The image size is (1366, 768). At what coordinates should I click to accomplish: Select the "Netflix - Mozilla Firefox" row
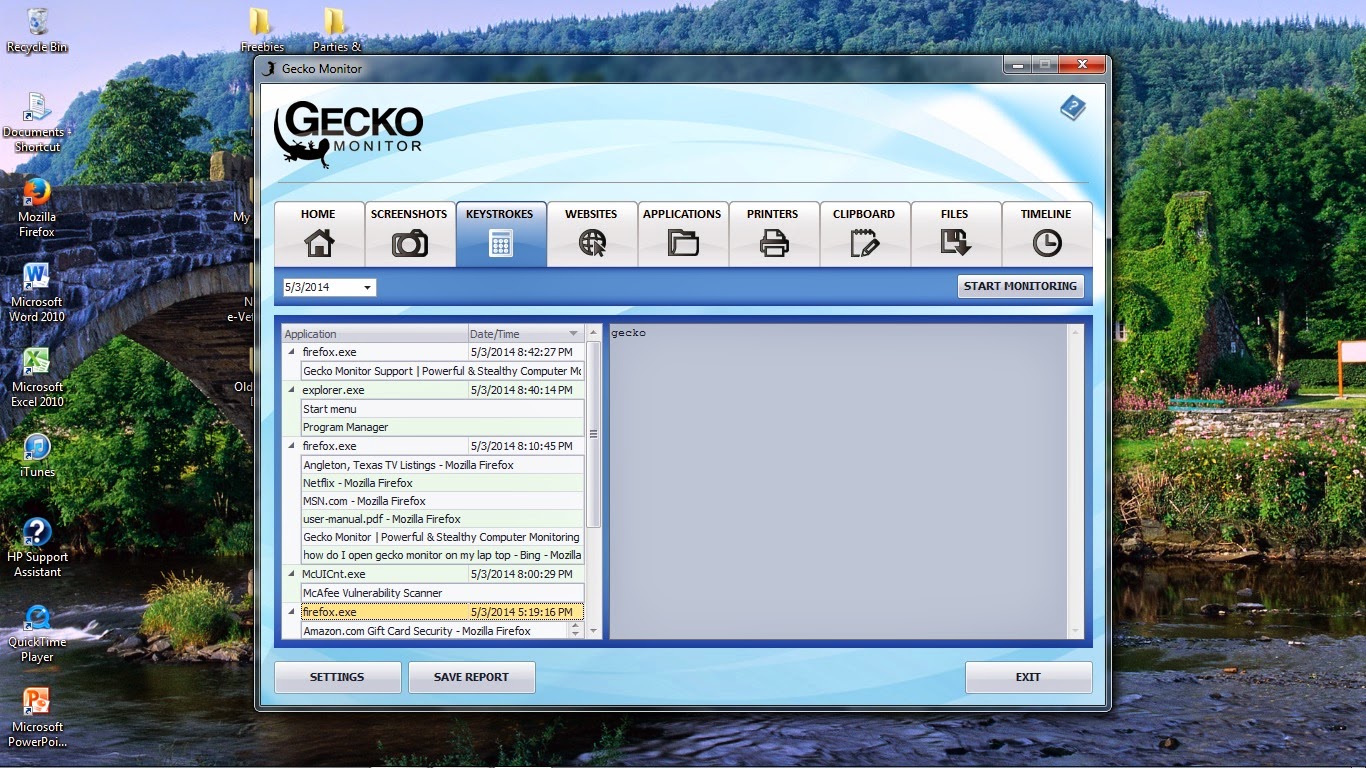[442, 483]
